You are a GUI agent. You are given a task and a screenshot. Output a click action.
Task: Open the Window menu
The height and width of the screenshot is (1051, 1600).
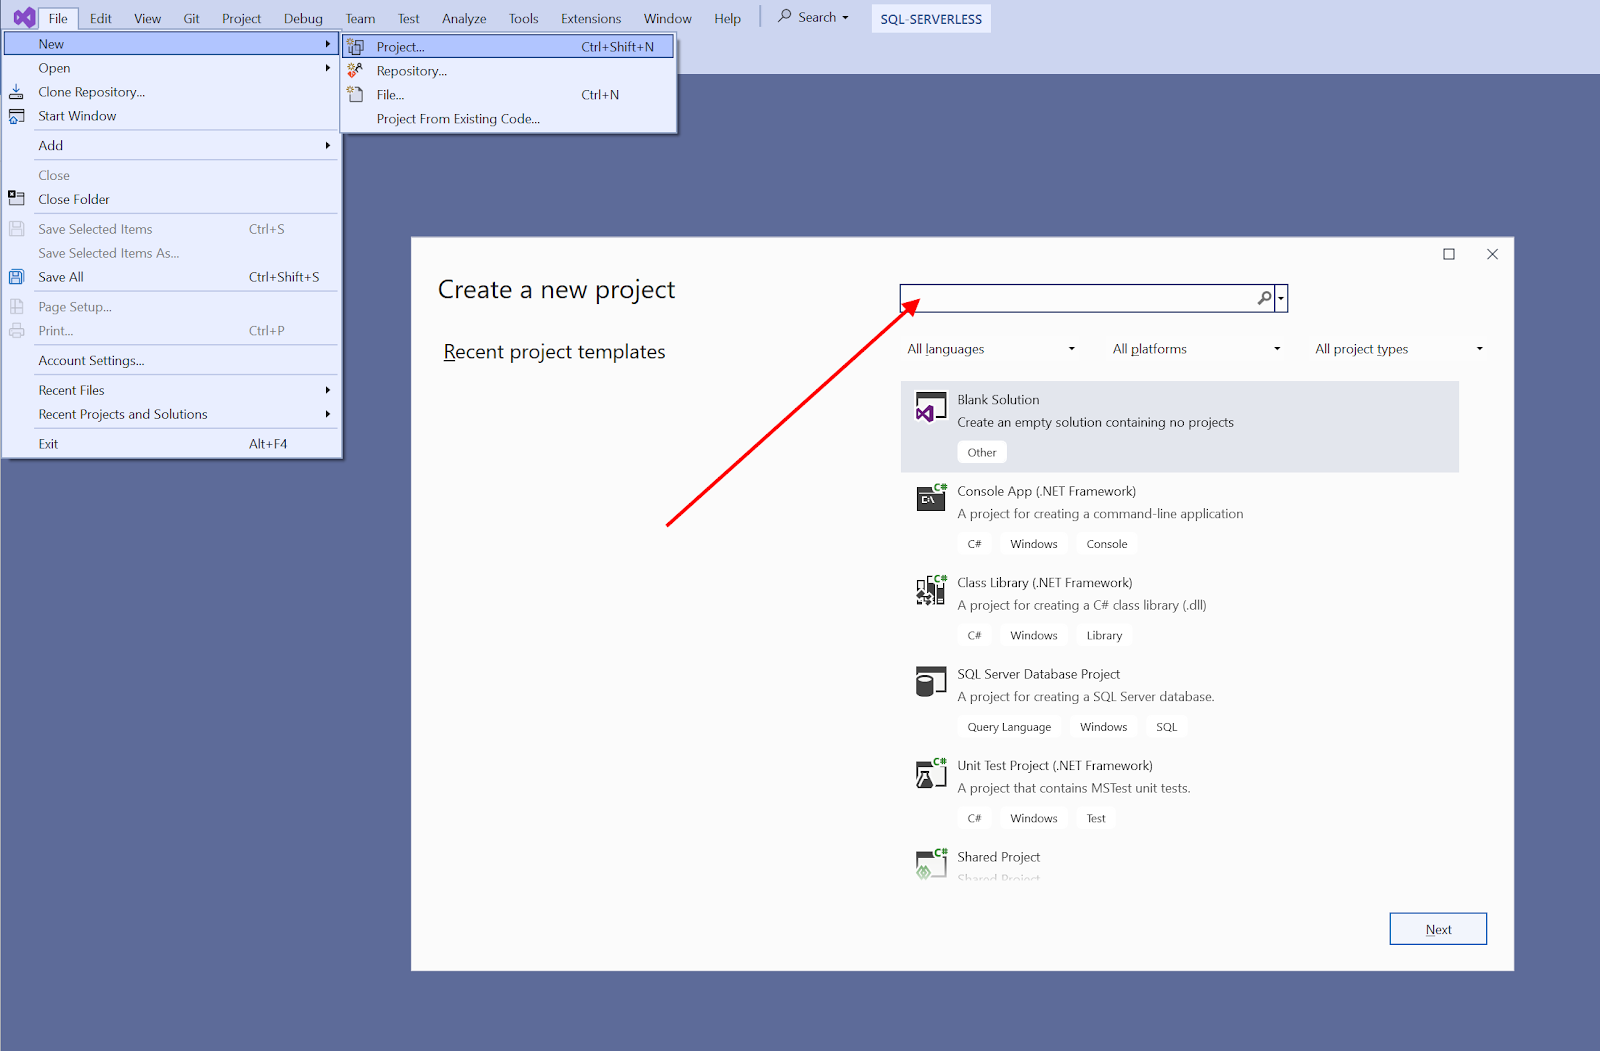(x=667, y=18)
